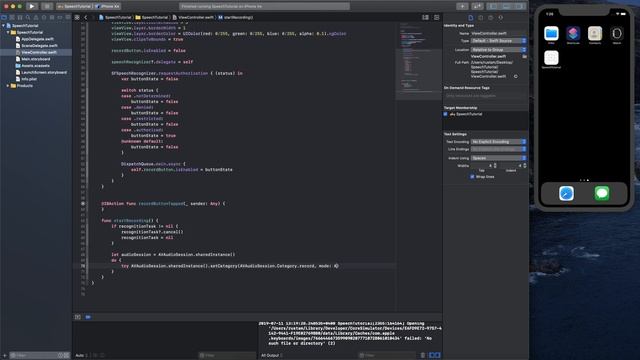
Task: Open the related items grid icon
Action: [x=77, y=18]
